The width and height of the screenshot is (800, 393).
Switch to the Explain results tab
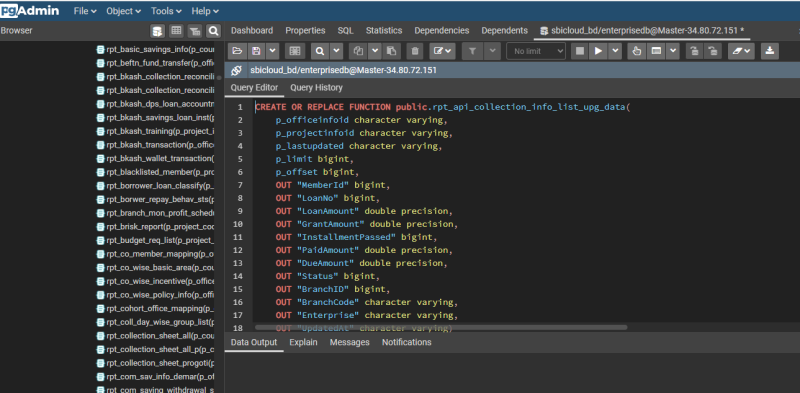click(x=303, y=342)
